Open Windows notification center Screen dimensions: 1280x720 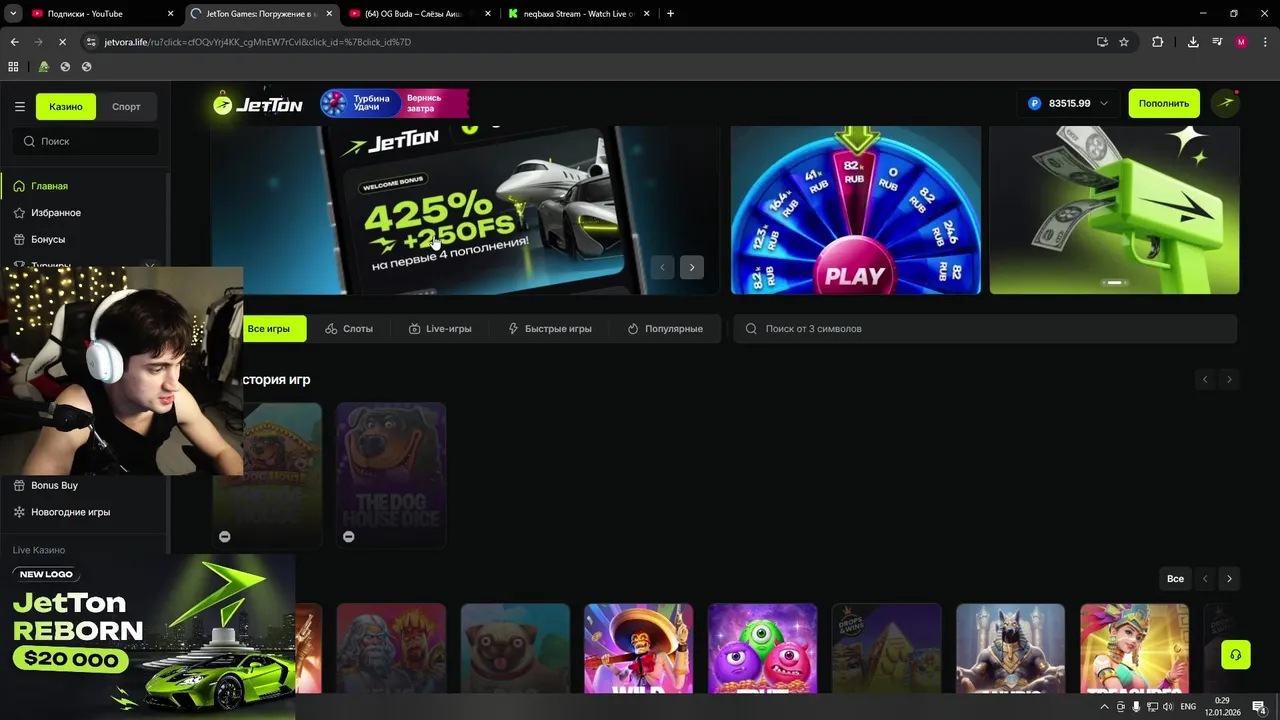(1260, 707)
